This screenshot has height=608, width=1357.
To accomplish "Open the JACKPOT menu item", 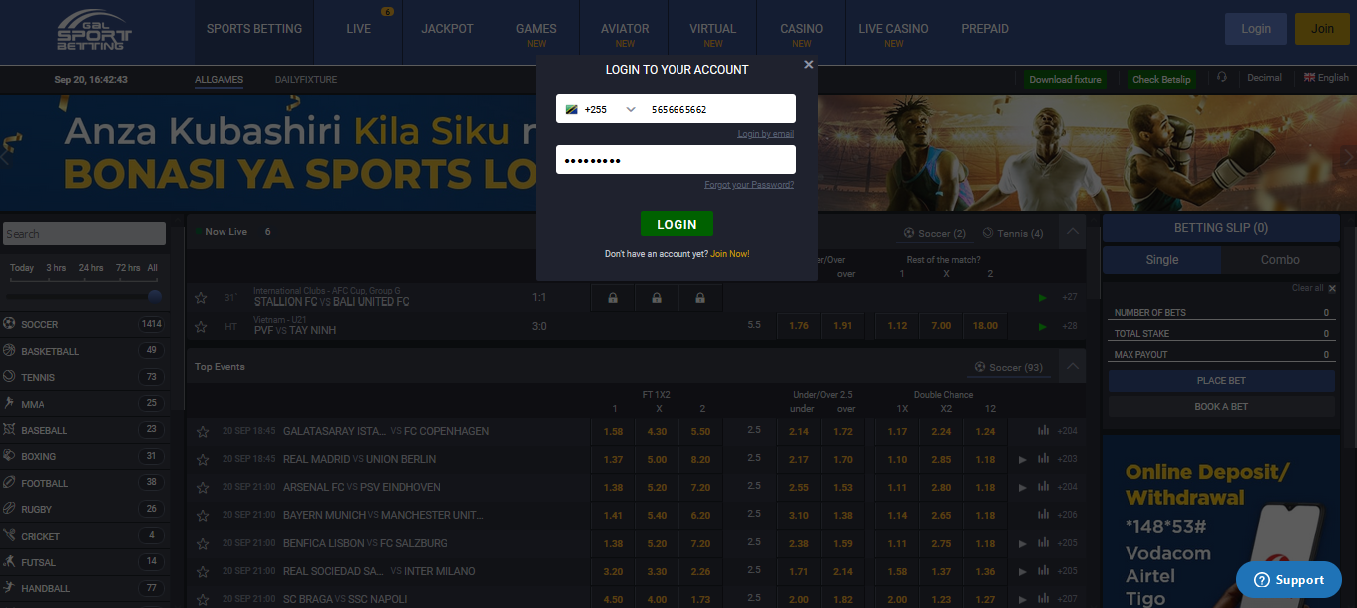I will (x=447, y=29).
